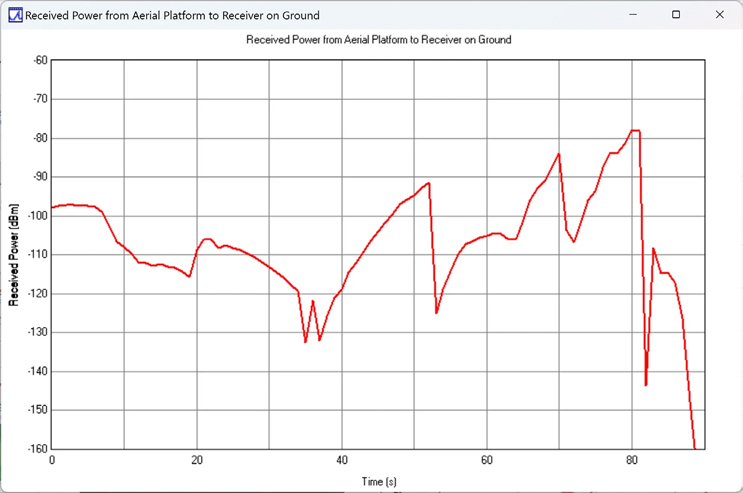Click the deep curve dip near -143 dBm
The height and width of the screenshot is (493, 743).
(646, 385)
